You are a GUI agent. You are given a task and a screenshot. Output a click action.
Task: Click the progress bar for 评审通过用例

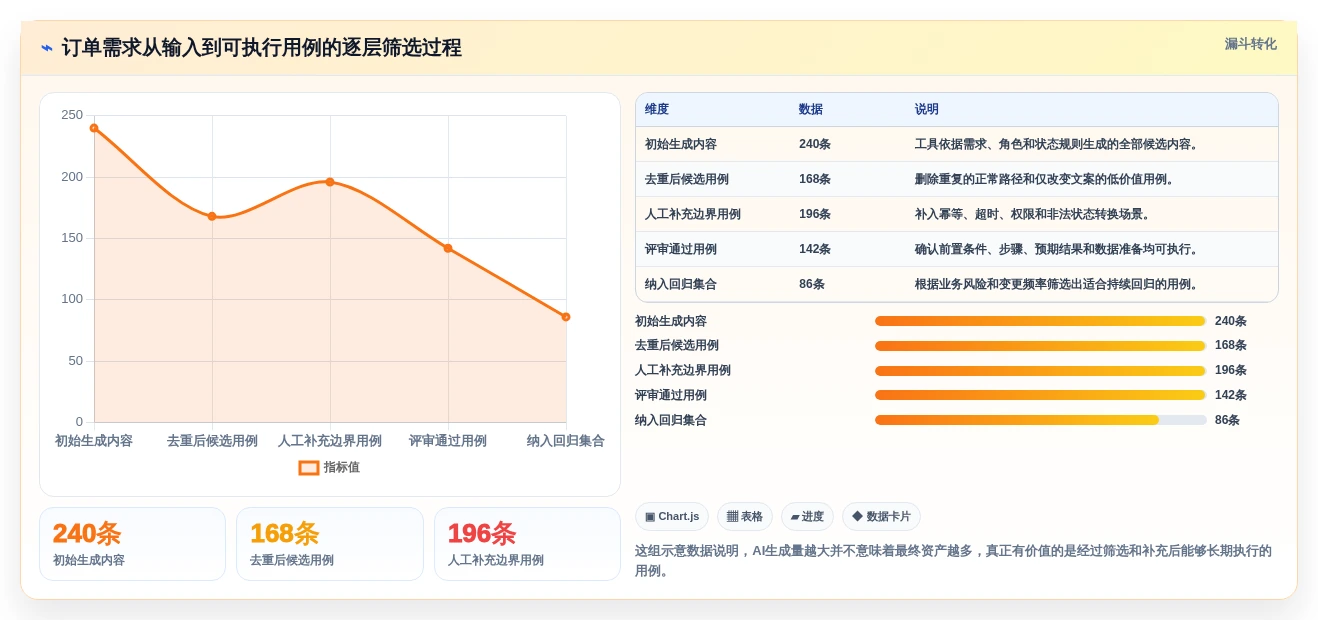coord(1040,395)
